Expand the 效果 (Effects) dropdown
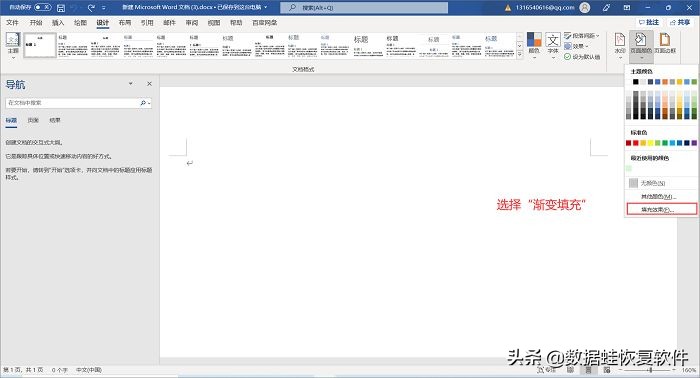The width and height of the screenshot is (700, 378). tap(576, 46)
